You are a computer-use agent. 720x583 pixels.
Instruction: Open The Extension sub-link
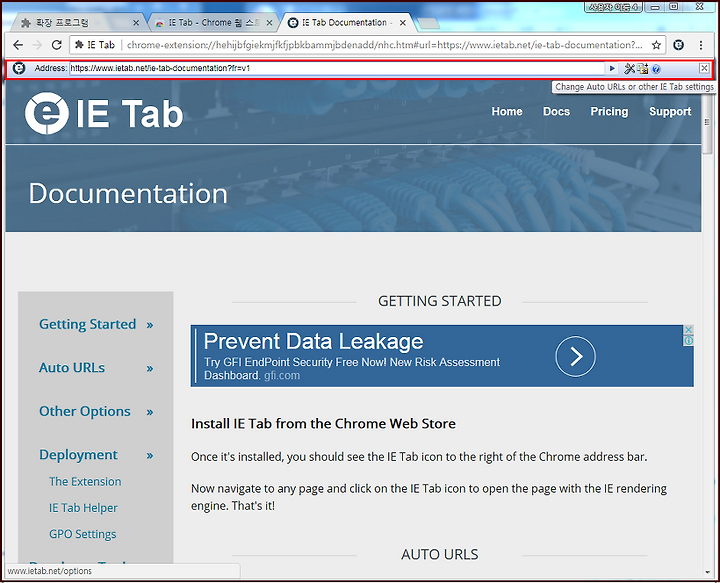tap(85, 482)
